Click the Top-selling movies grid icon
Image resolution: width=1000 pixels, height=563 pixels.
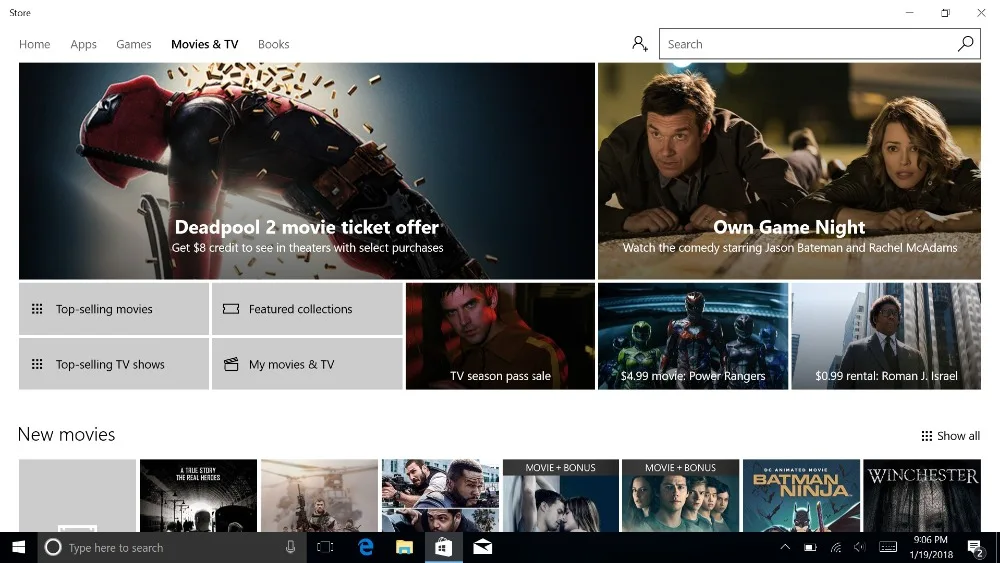[x=37, y=309]
